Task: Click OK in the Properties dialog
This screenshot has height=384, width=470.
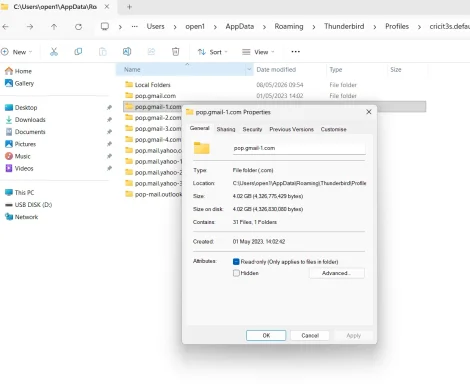Action: (x=266, y=335)
